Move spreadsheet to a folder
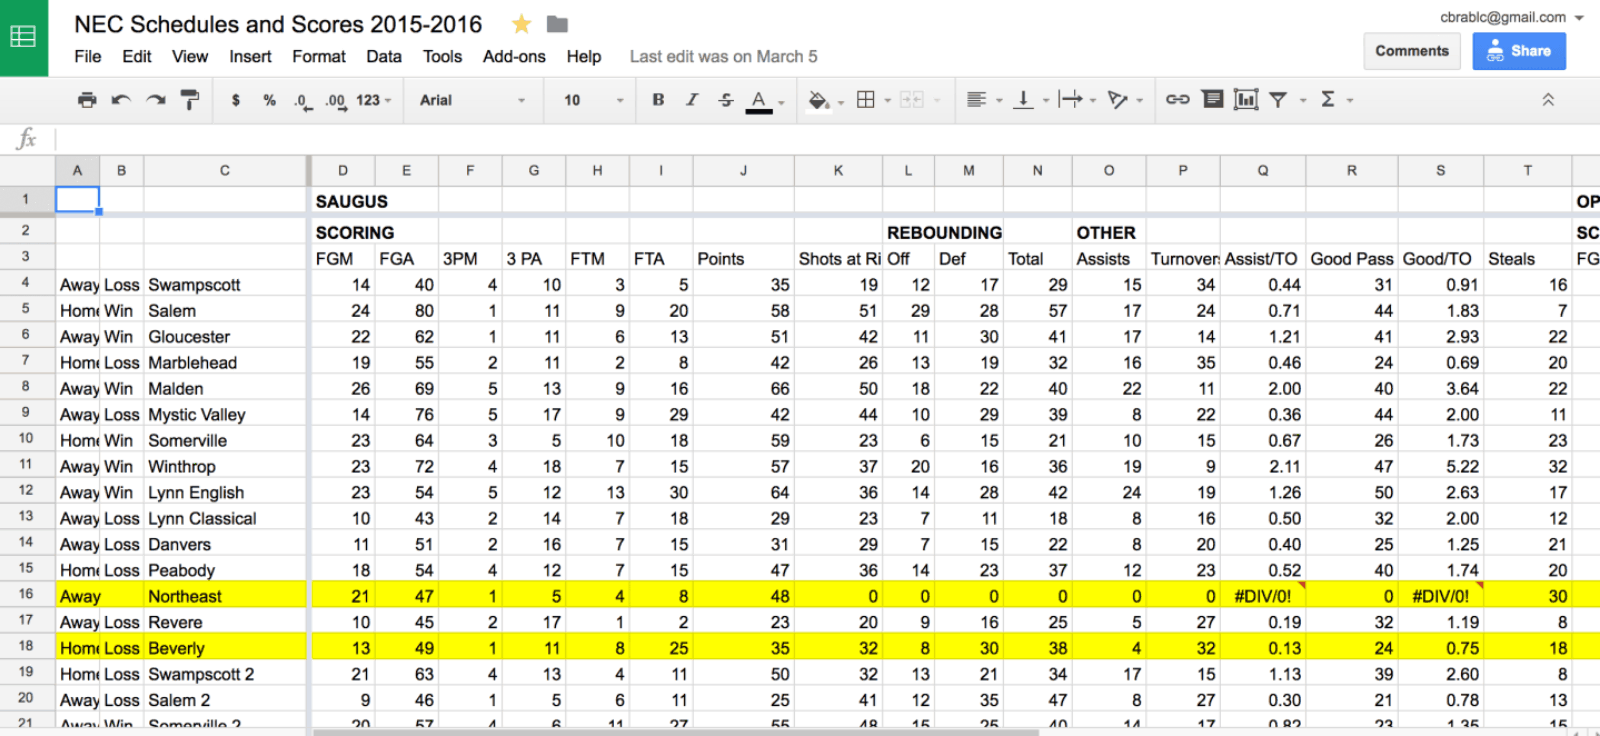The width and height of the screenshot is (1600, 736). [x=557, y=24]
